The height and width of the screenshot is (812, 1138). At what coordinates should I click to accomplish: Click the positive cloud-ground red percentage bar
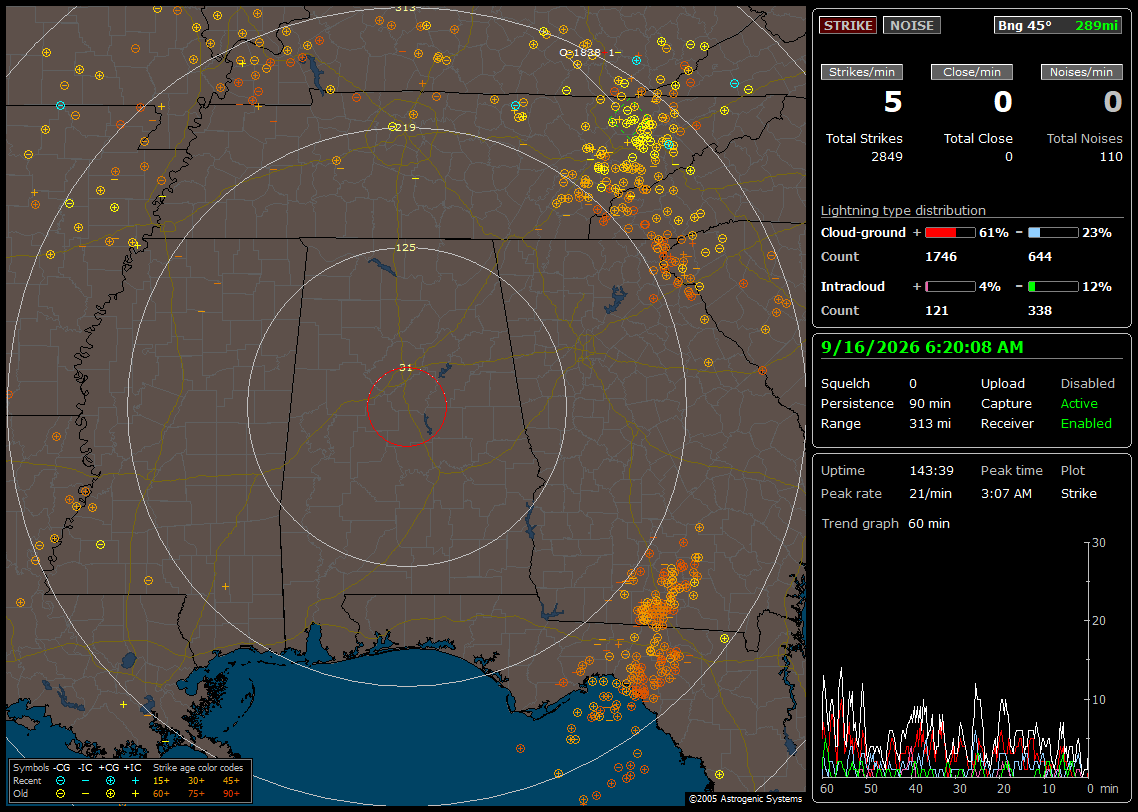pyautogui.click(x=950, y=233)
